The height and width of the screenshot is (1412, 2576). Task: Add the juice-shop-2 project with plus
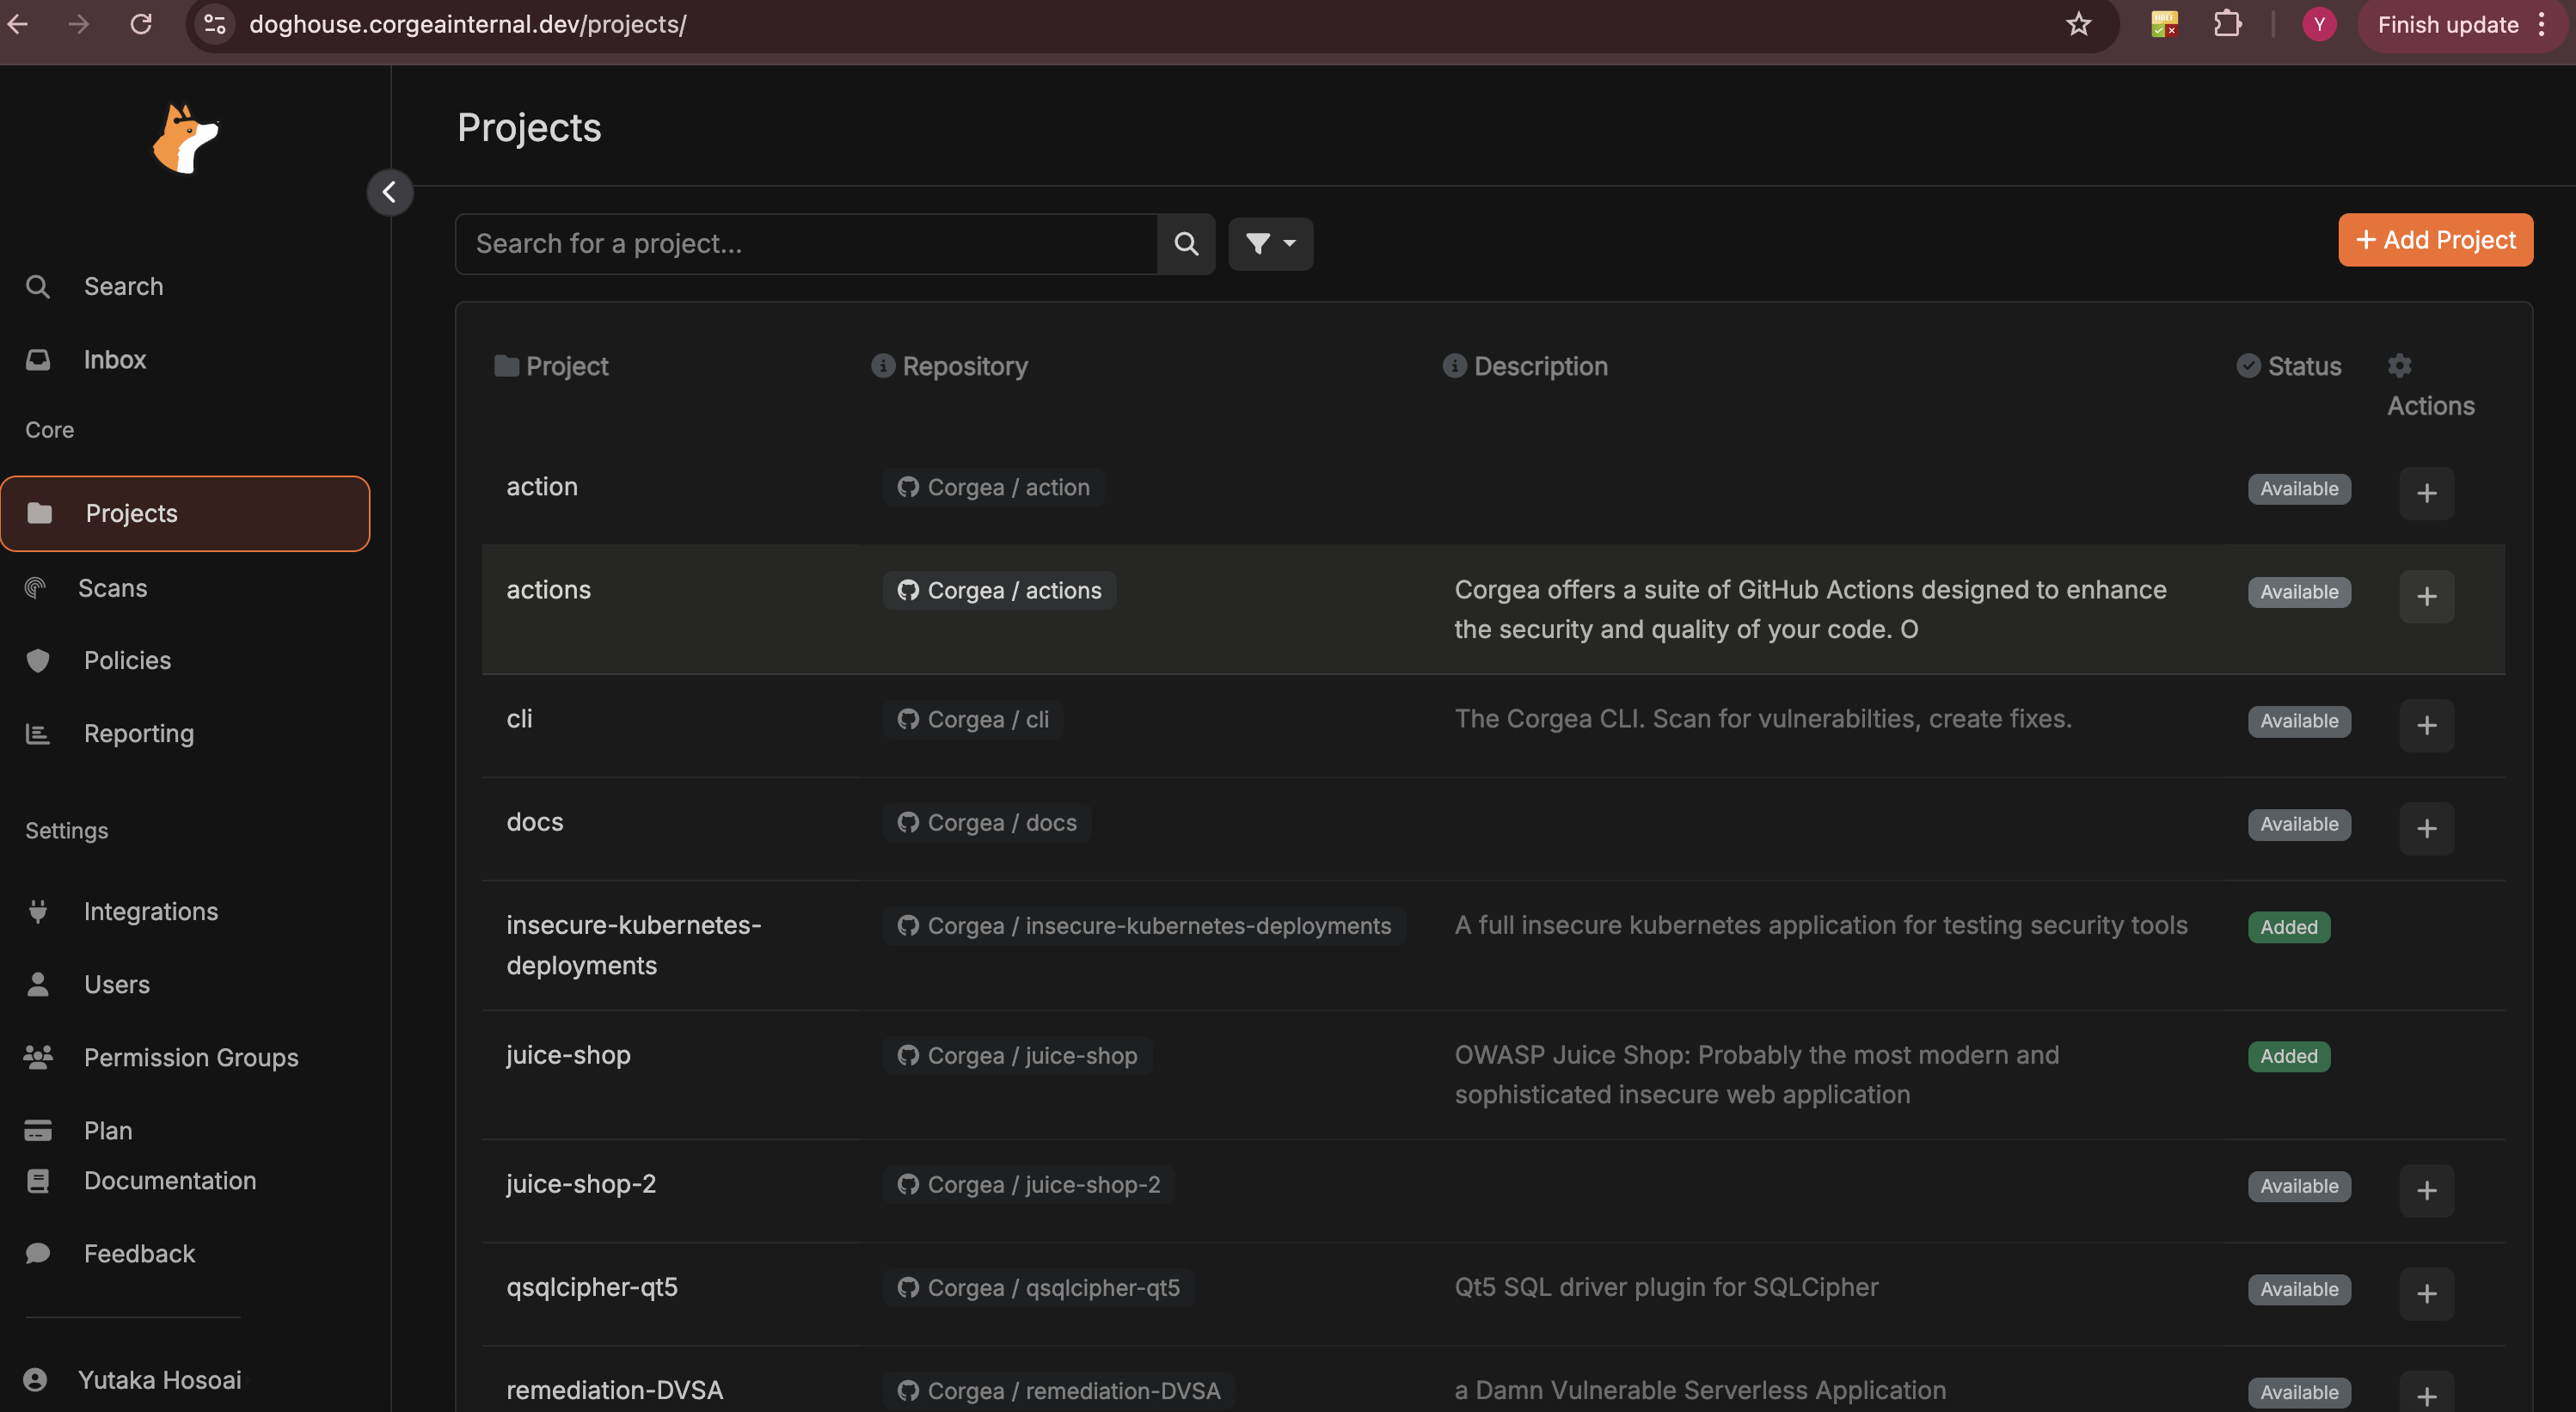[2427, 1190]
